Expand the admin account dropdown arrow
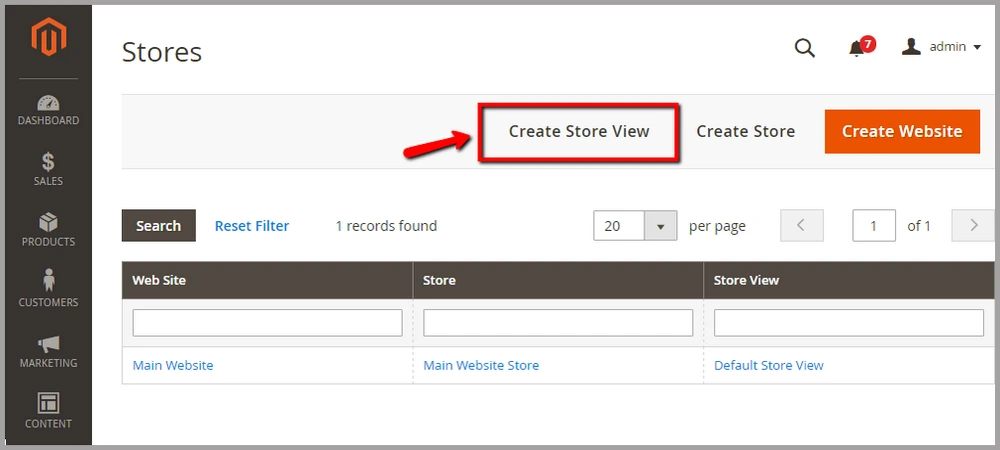1000x450 pixels. click(x=976, y=47)
